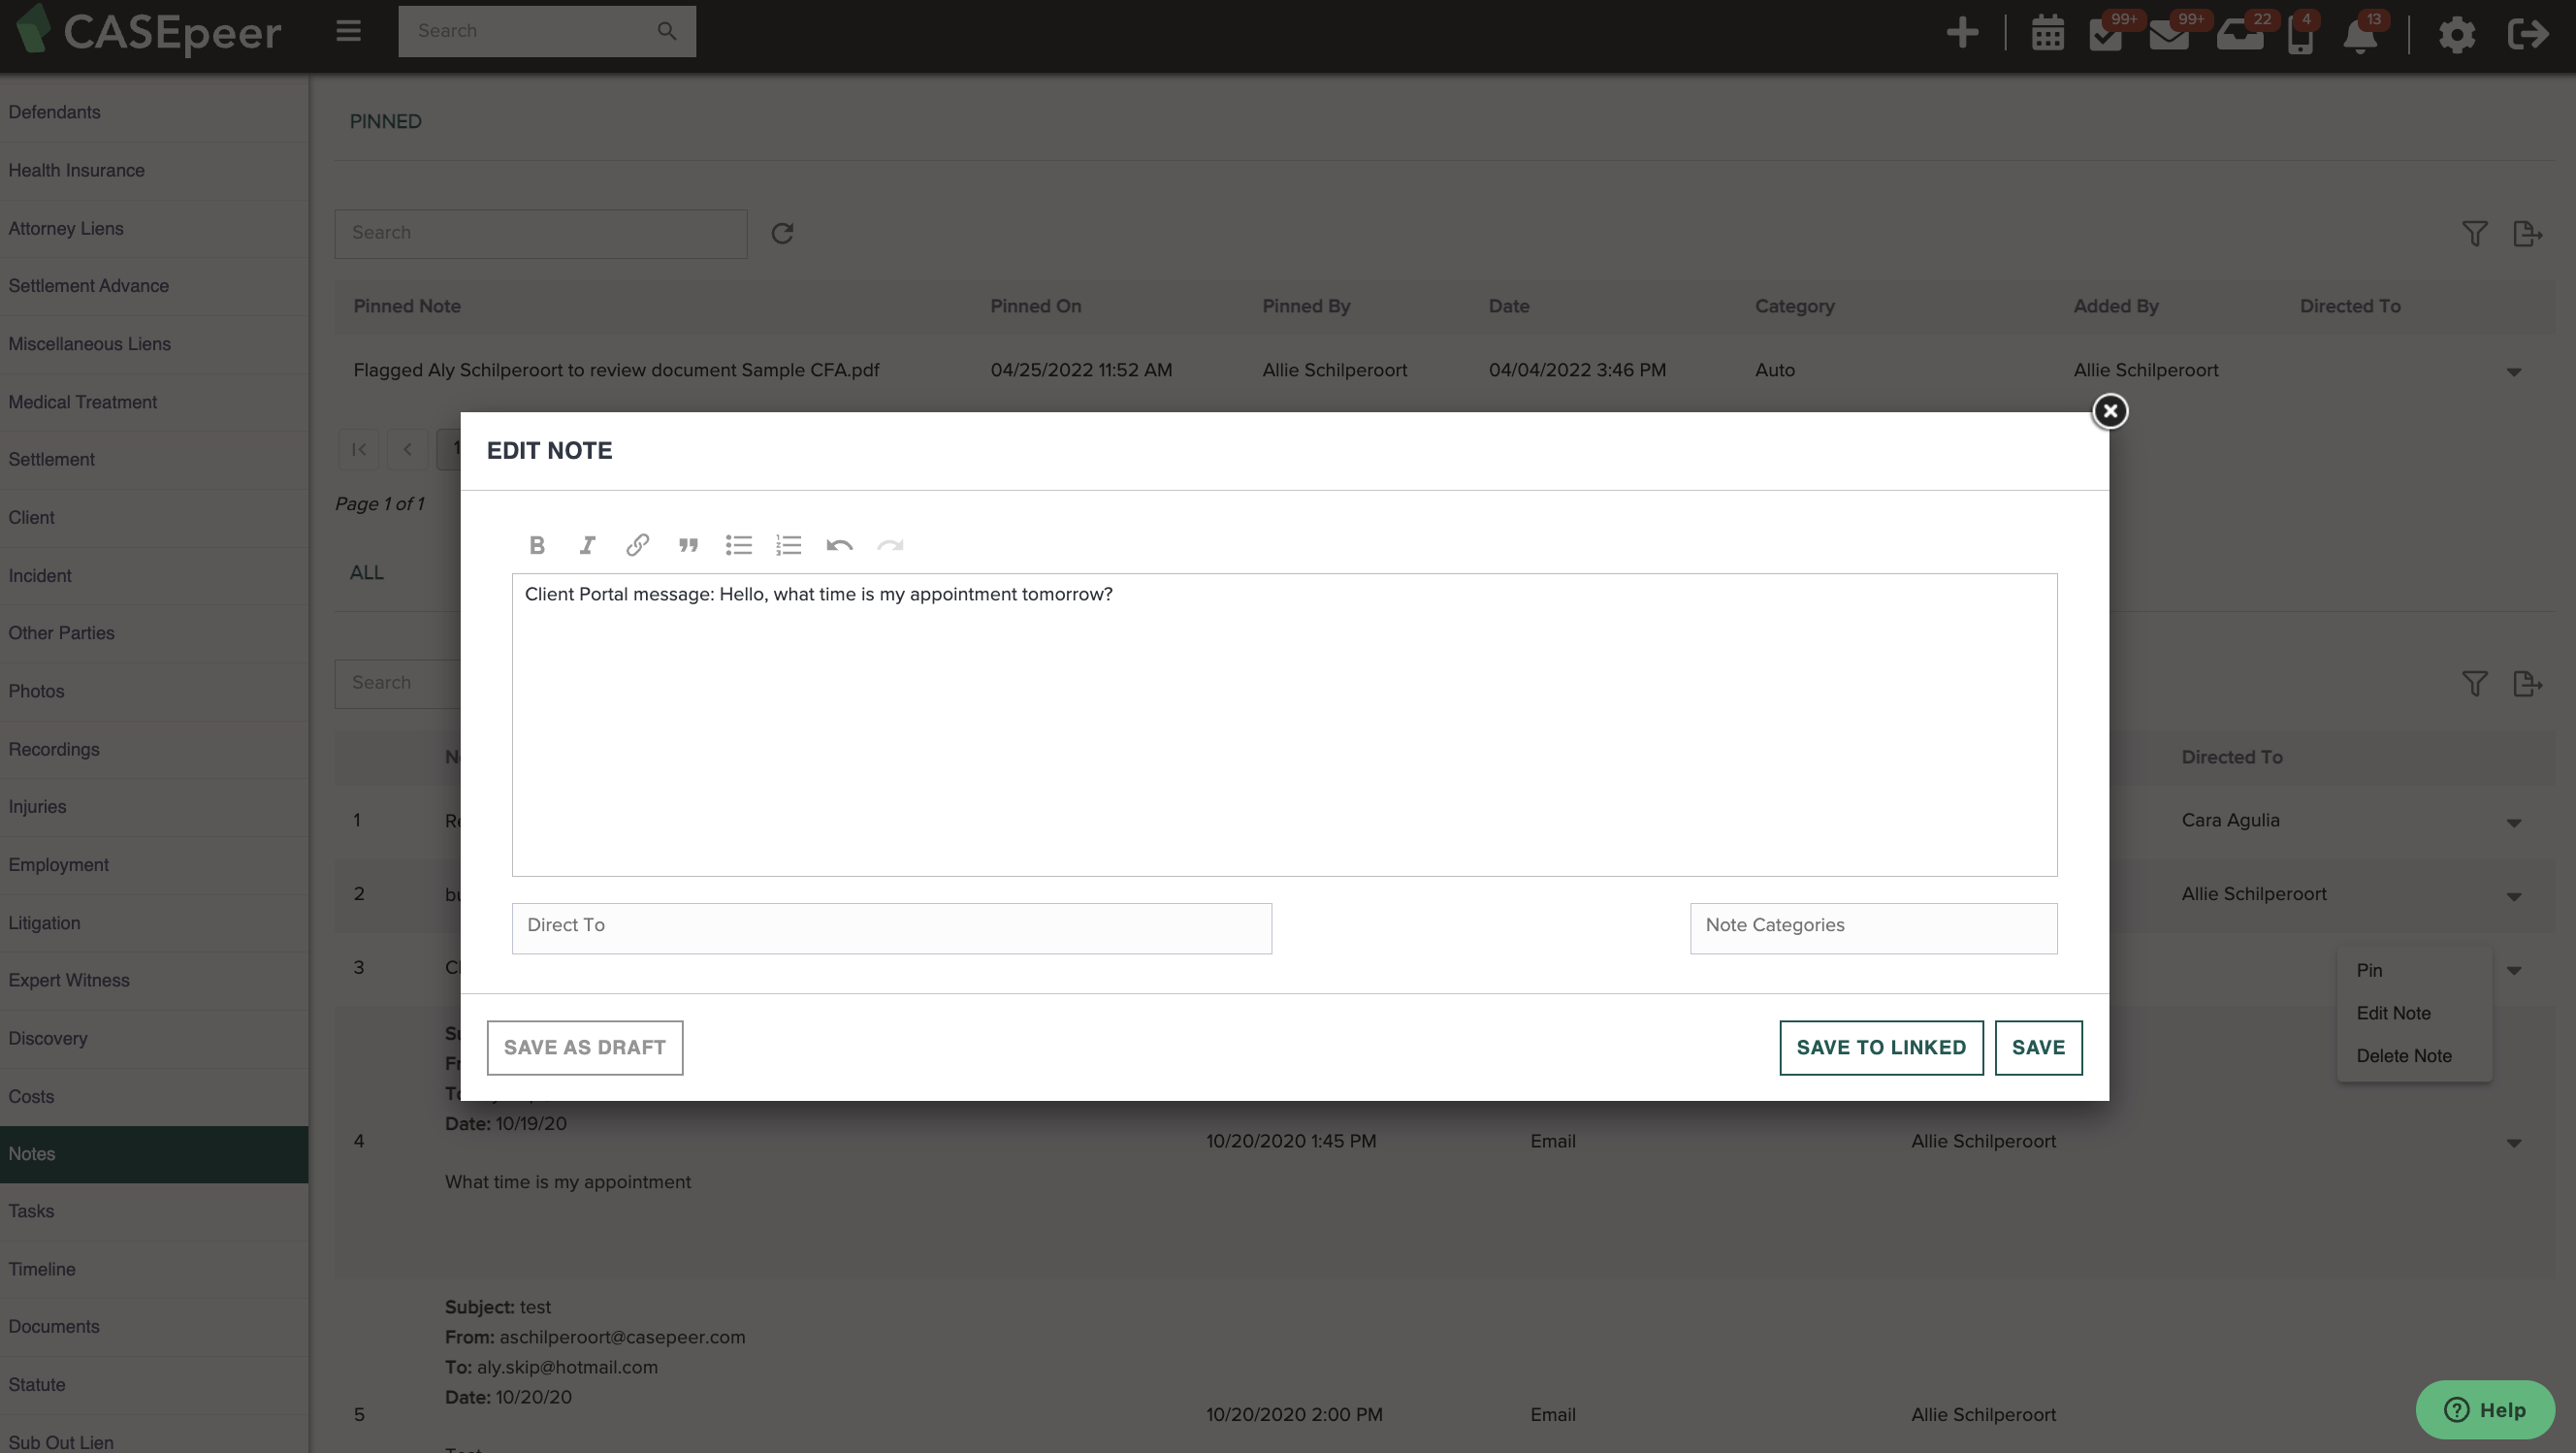Open Expert Witness in sidebar
This screenshot has height=1453, width=2576.
coord(154,980)
